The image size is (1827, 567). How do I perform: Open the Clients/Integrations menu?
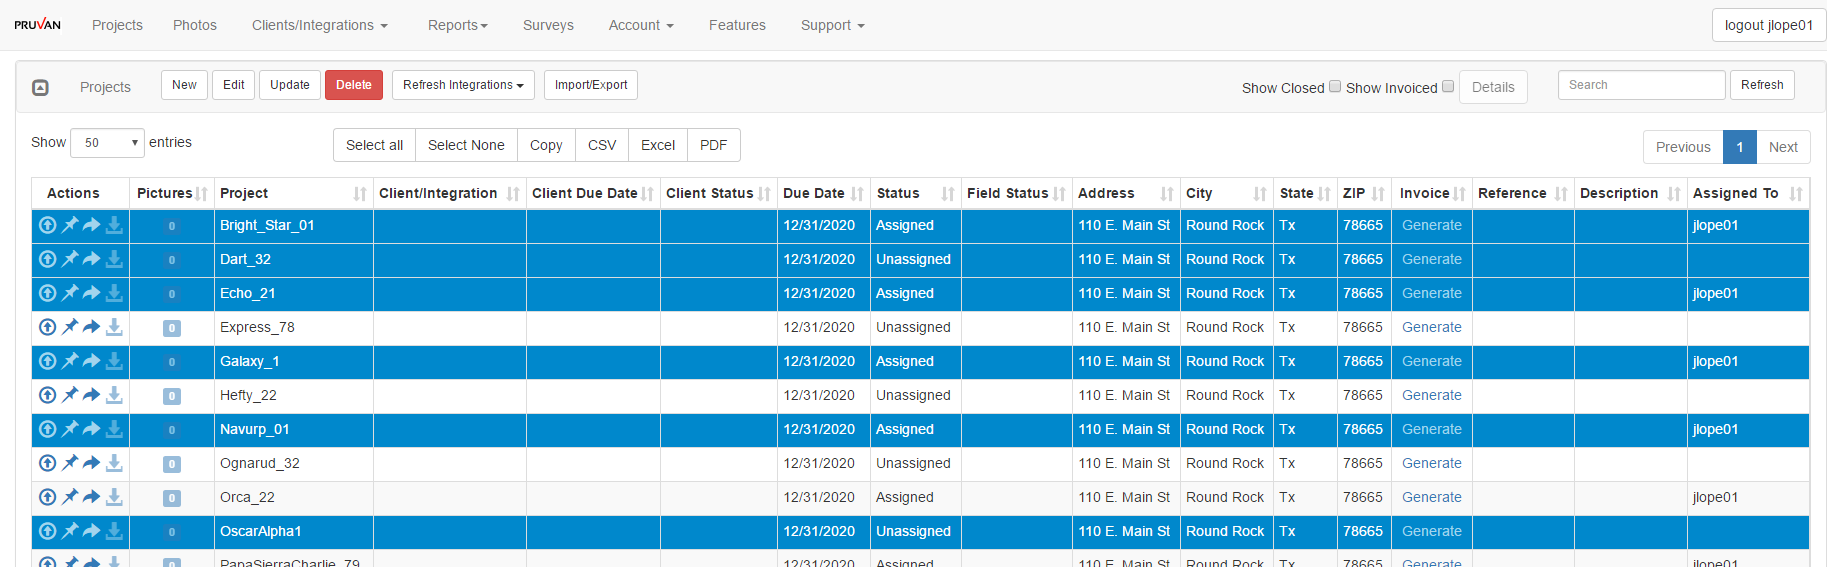[x=319, y=26]
